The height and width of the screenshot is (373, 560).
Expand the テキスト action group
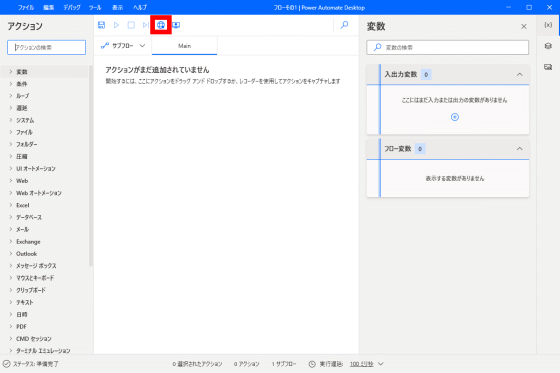11,302
